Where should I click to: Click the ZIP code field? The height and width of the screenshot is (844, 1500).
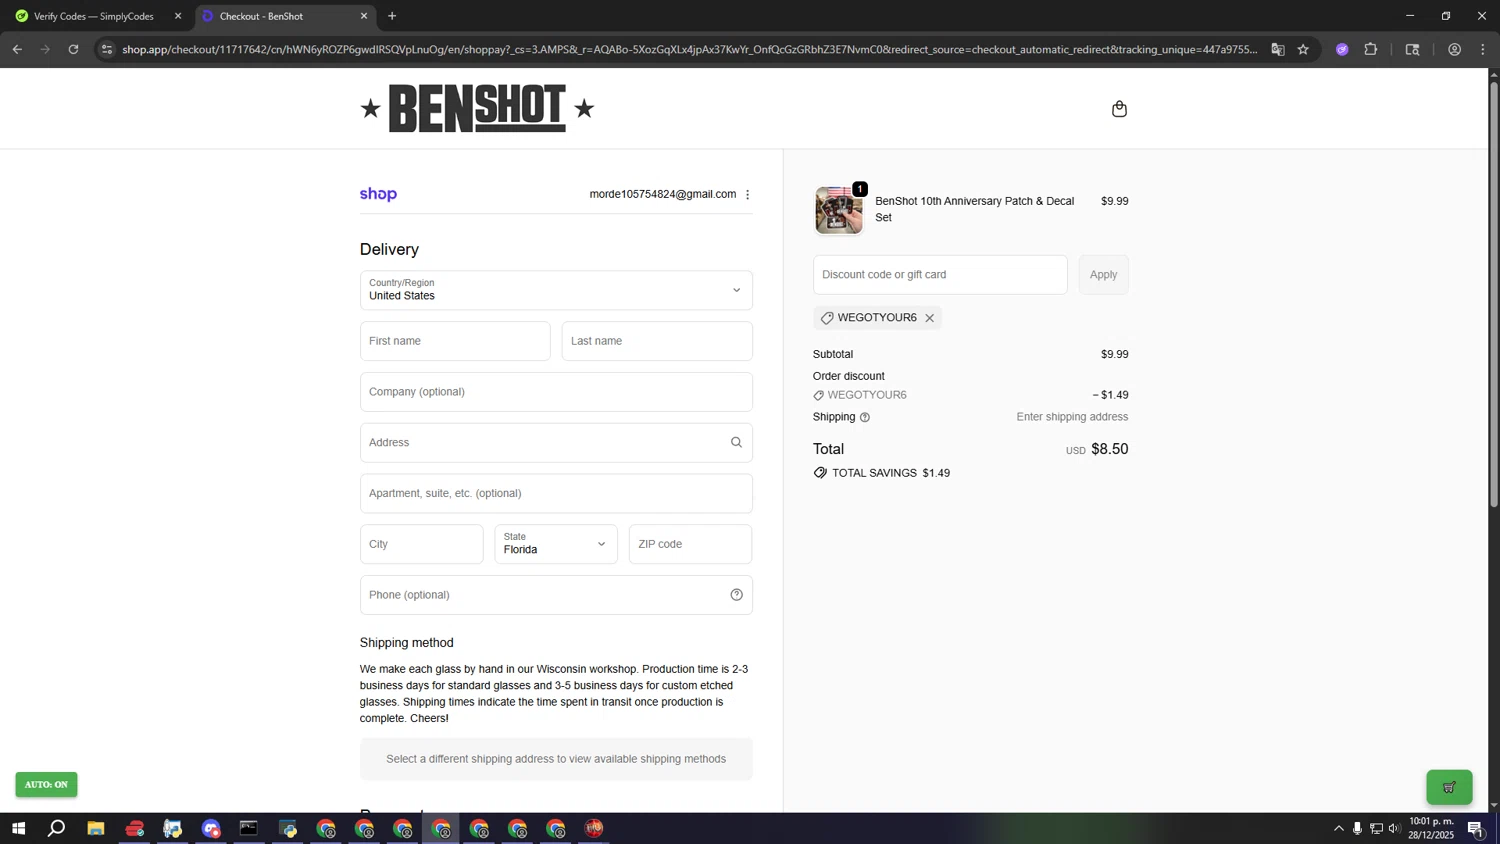pyautogui.click(x=690, y=544)
